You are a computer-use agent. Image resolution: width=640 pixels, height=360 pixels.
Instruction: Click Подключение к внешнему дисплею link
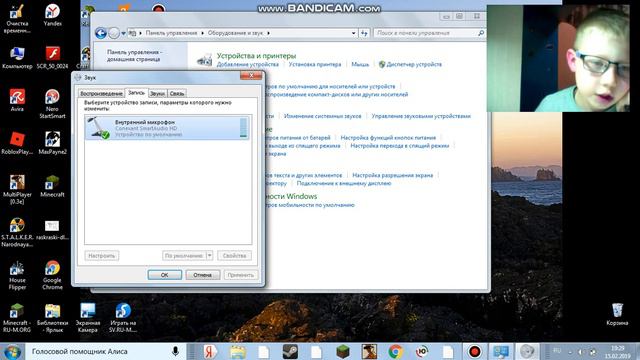tap(344, 184)
